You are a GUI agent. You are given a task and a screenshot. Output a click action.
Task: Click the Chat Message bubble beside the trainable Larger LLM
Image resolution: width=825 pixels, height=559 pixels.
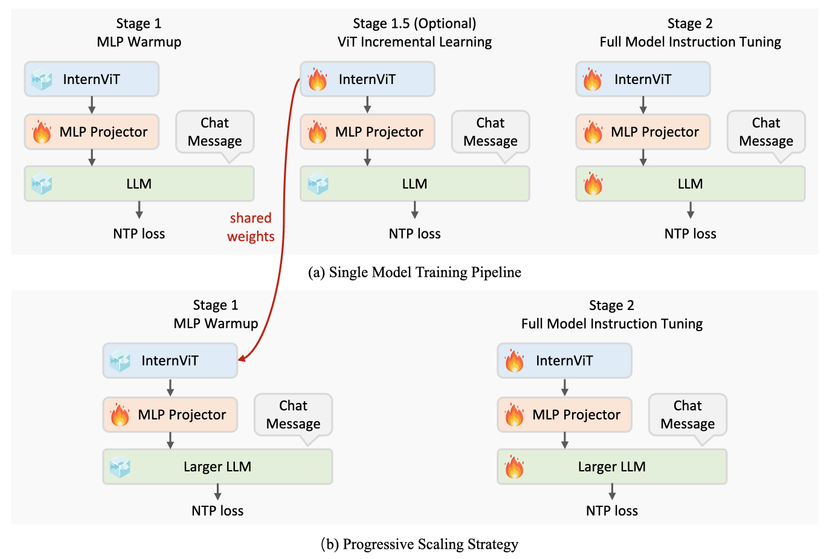686,414
